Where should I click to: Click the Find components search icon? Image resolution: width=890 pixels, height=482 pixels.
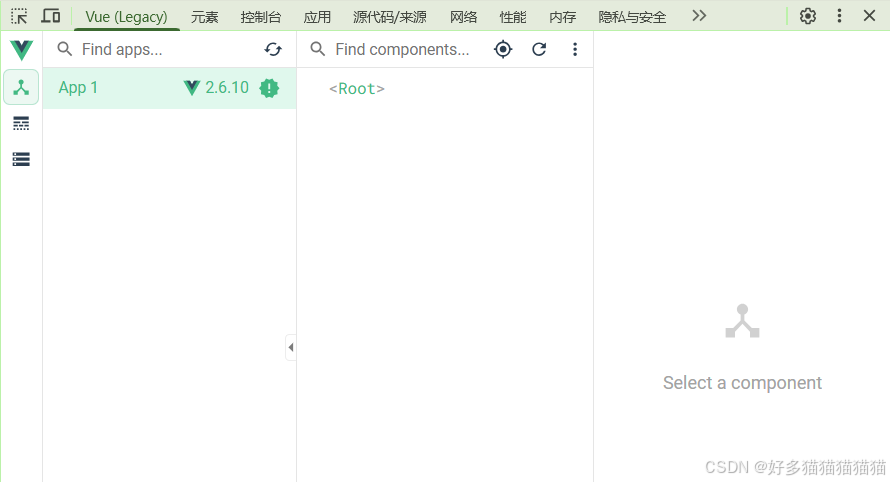[318, 49]
